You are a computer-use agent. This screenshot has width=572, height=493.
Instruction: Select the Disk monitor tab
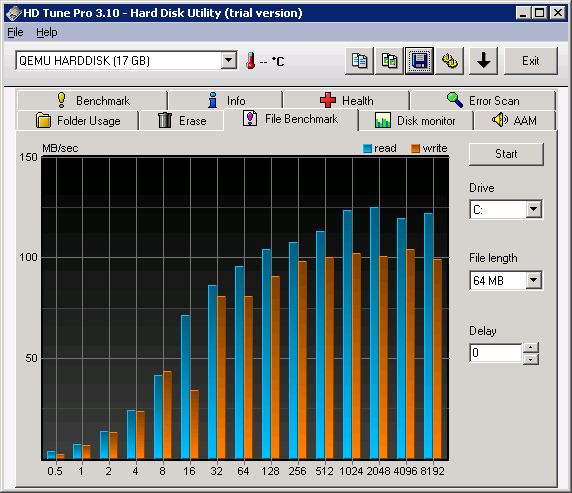tap(416, 120)
